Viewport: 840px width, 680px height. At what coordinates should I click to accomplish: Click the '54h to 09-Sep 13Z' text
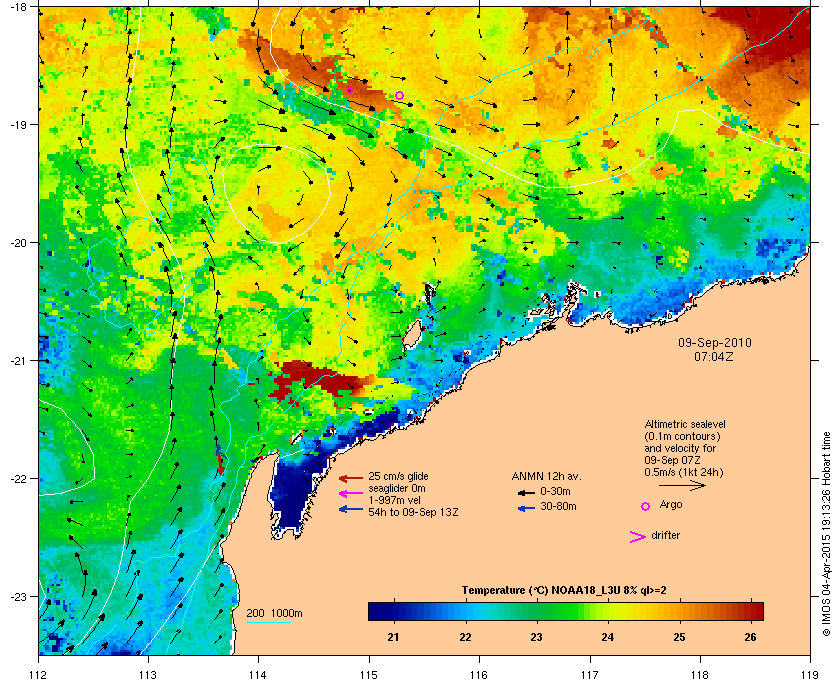[413, 512]
